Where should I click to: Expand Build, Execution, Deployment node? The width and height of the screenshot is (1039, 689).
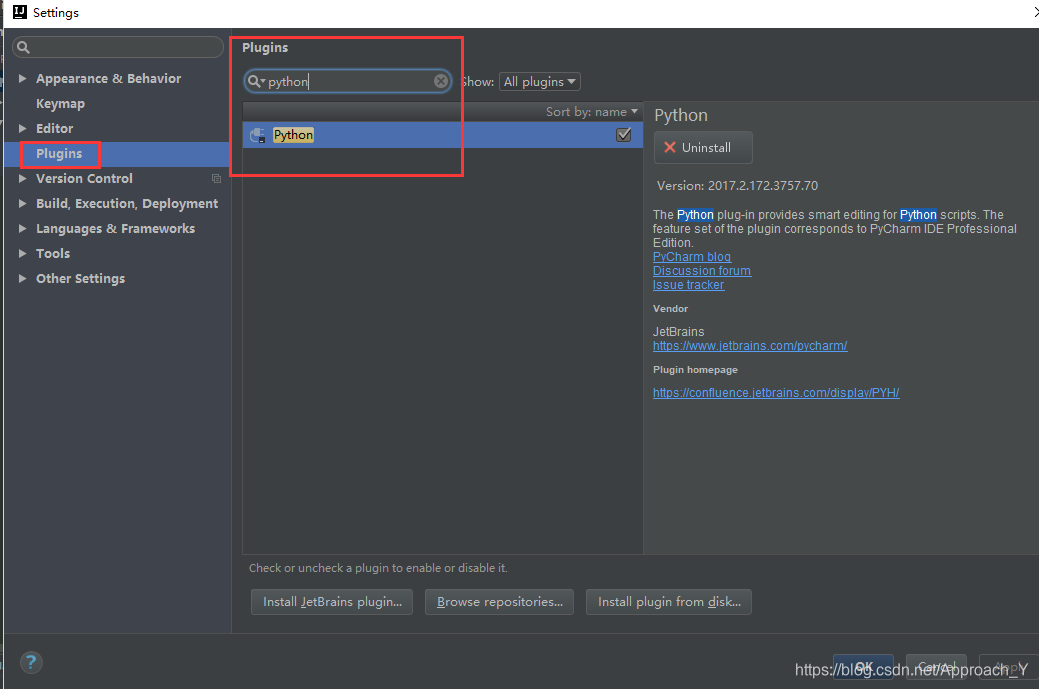point(23,203)
